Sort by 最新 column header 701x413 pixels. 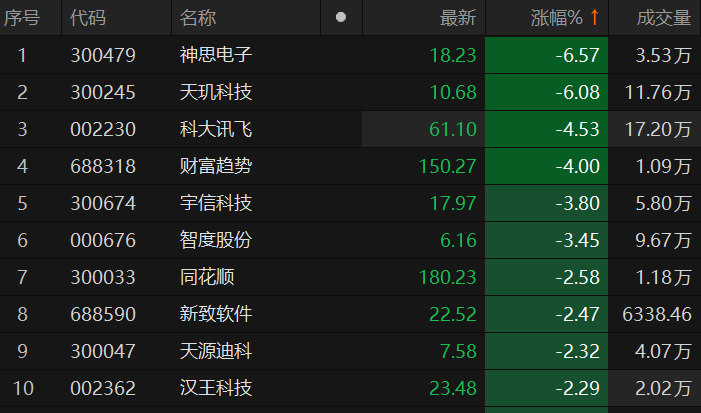click(458, 18)
